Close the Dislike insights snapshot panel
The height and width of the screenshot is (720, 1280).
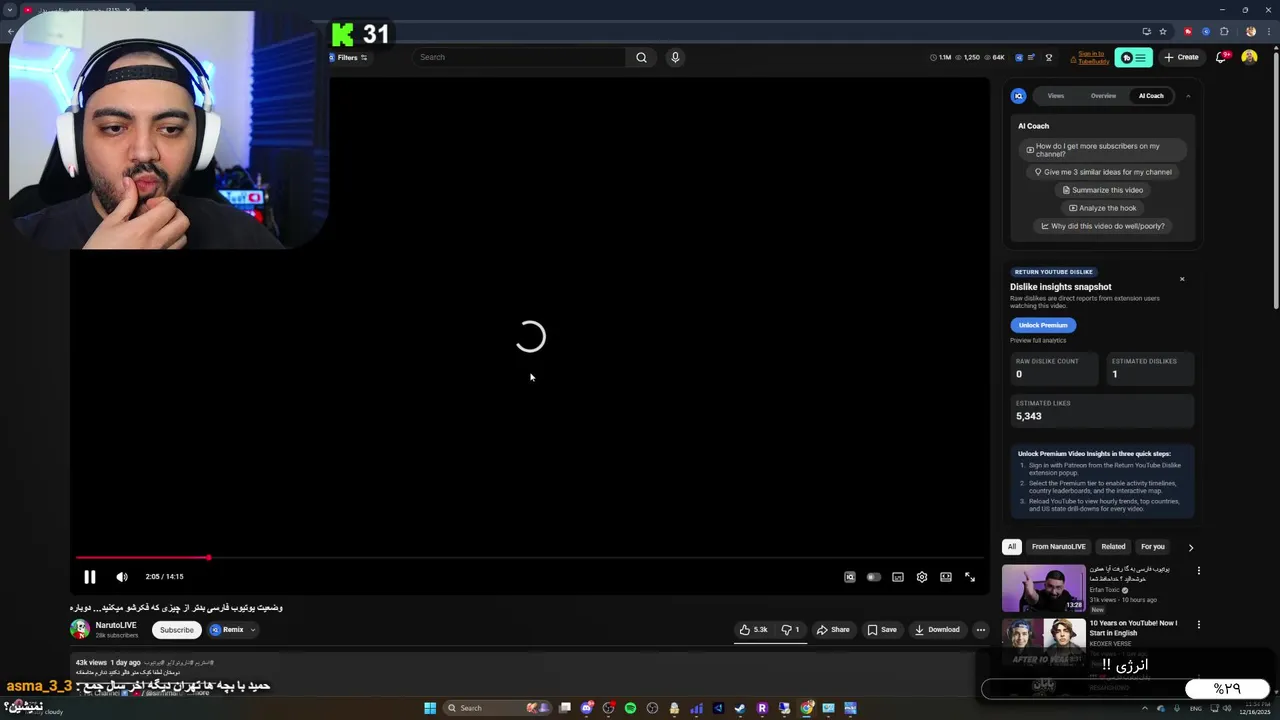1182,279
